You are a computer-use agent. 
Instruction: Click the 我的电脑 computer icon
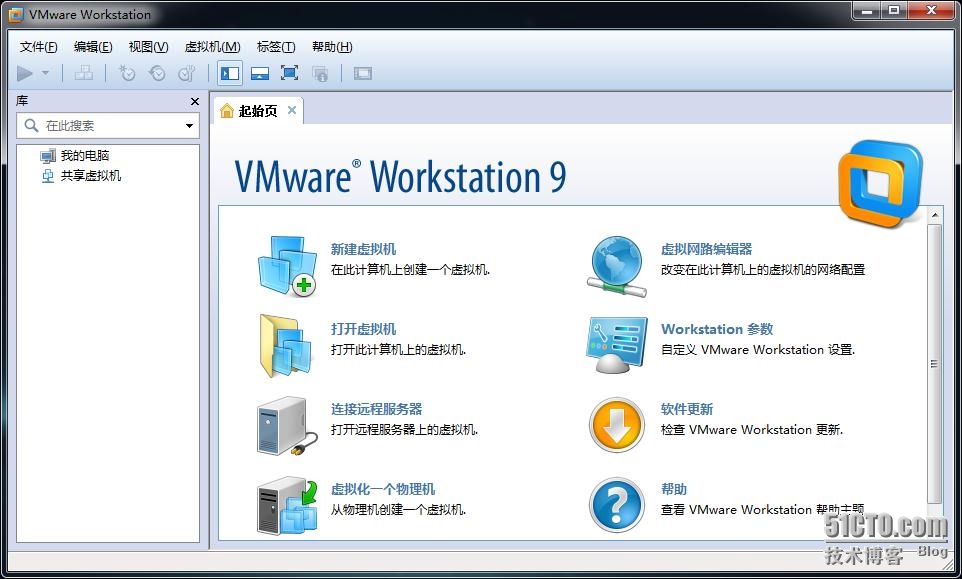[48, 156]
